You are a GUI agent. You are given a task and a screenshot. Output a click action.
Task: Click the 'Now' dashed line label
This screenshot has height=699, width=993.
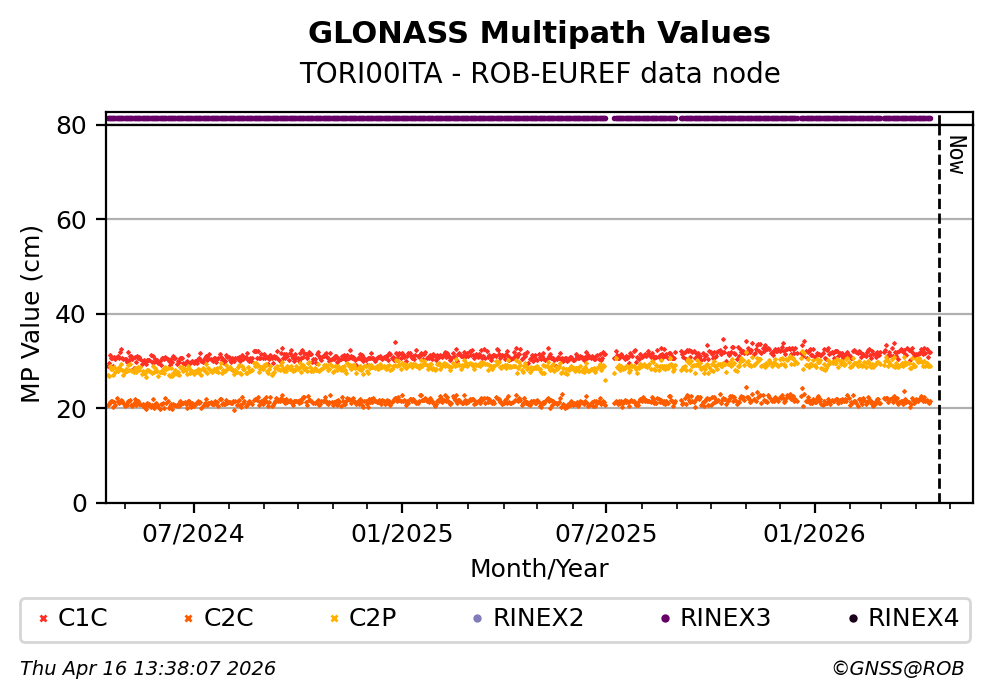pos(956,155)
